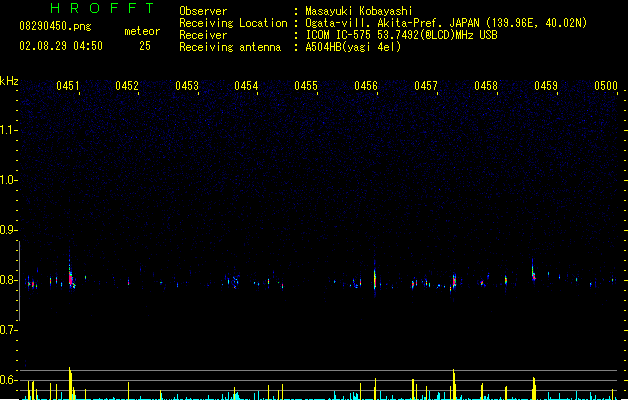Click the 0454 time marker
This screenshot has width=629, height=400.
tap(246, 86)
